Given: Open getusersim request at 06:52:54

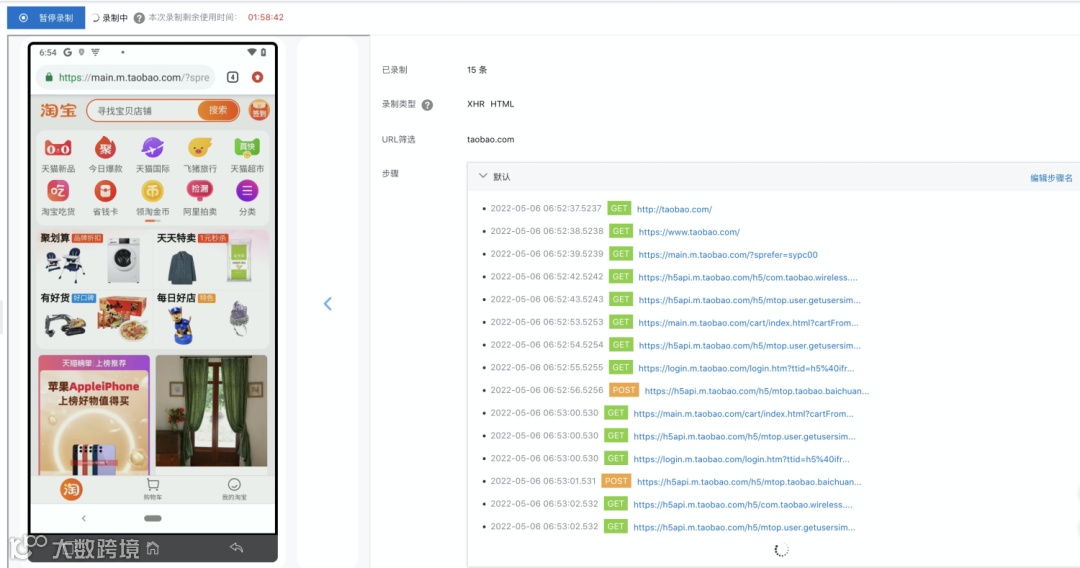Looking at the screenshot, I should (749, 346).
